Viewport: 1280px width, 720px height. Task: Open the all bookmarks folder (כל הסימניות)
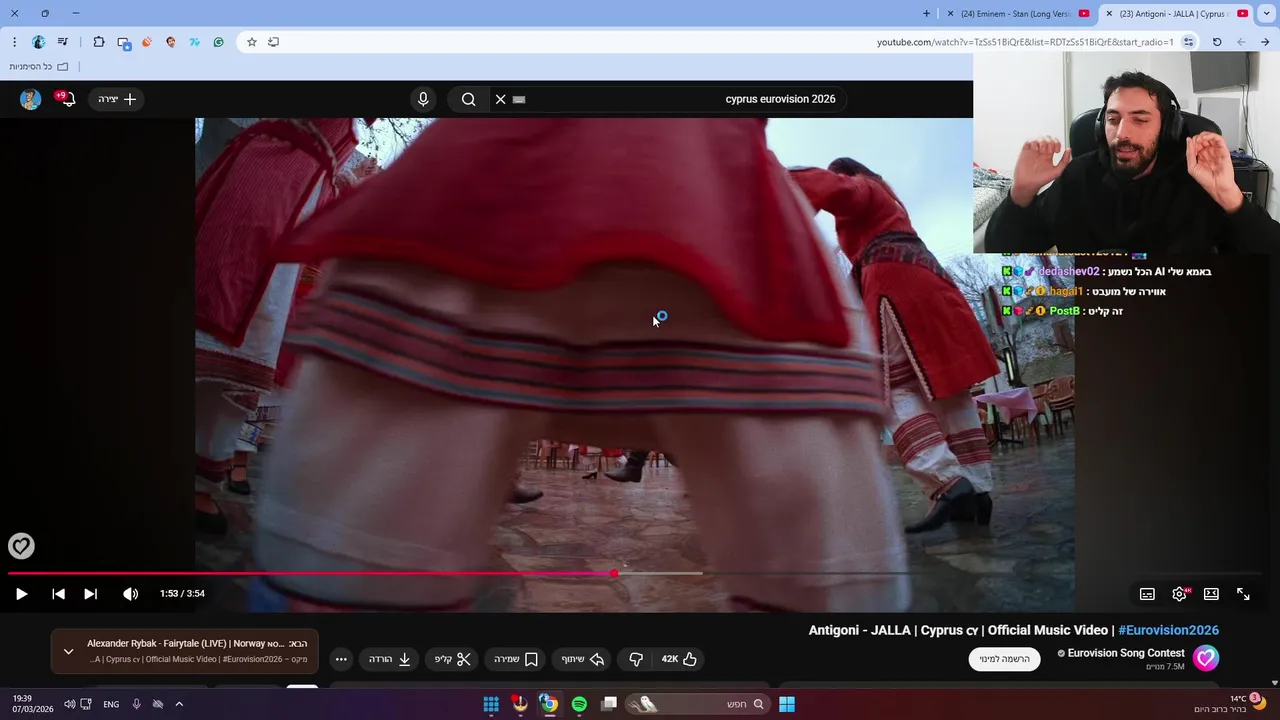coord(39,67)
